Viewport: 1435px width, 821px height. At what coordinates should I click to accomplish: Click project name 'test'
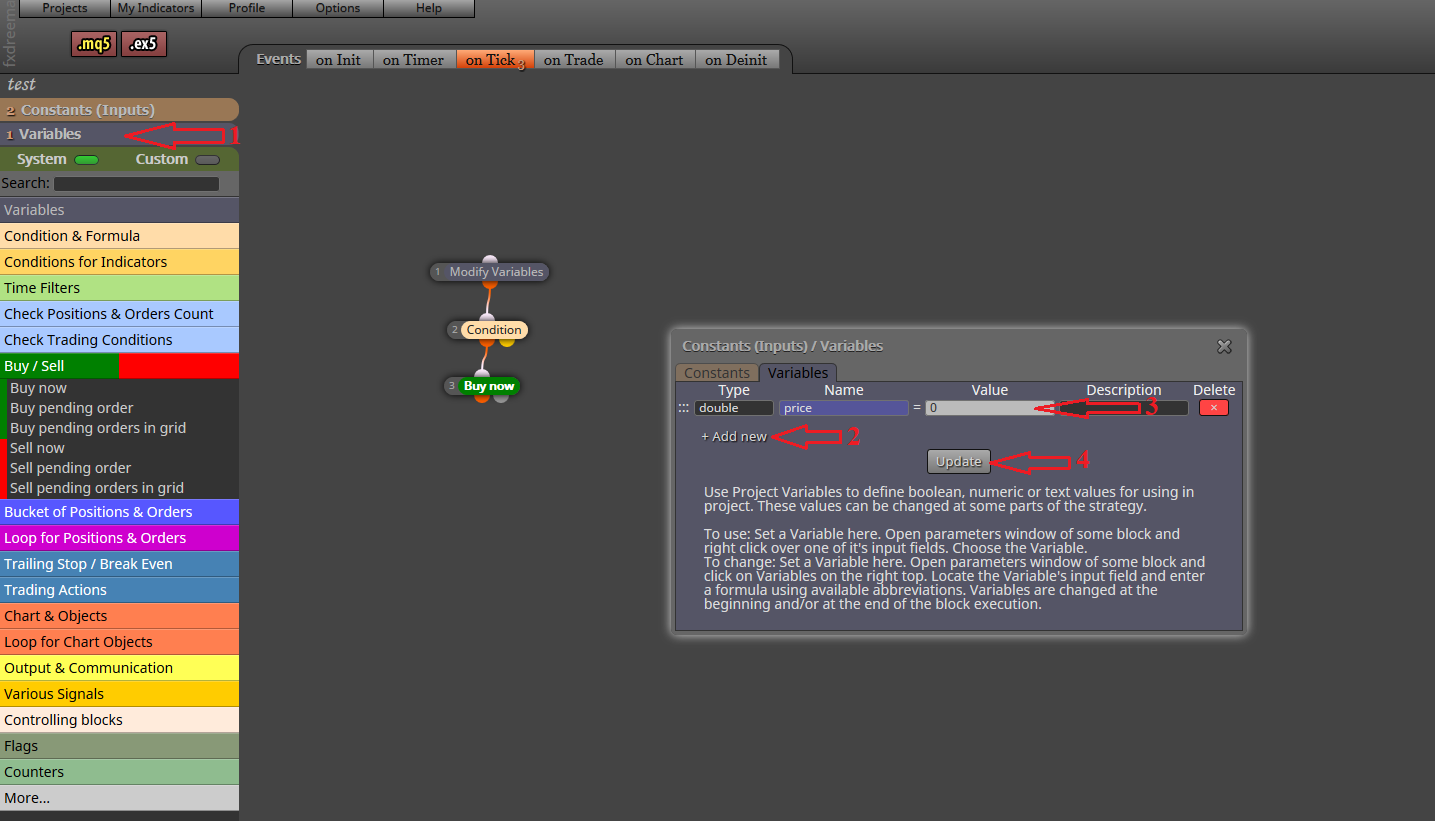[21, 85]
